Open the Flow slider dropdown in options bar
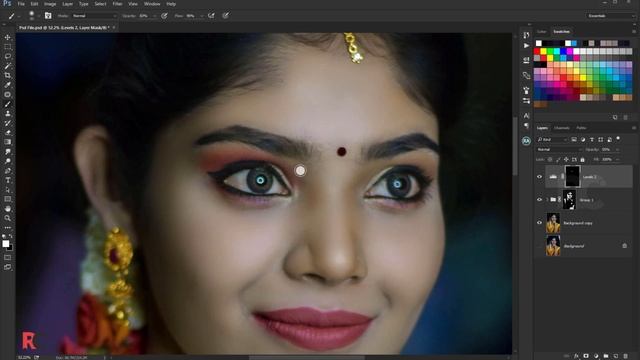The image size is (640, 360). point(201,16)
